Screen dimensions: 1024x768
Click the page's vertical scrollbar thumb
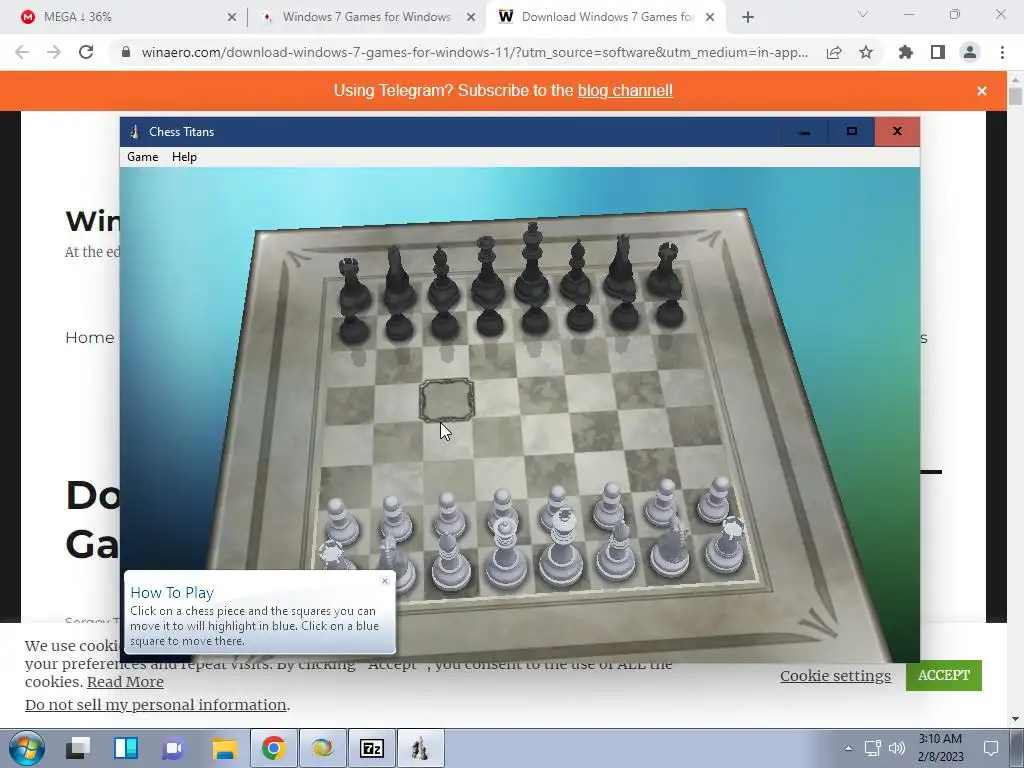click(x=1015, y=97)
